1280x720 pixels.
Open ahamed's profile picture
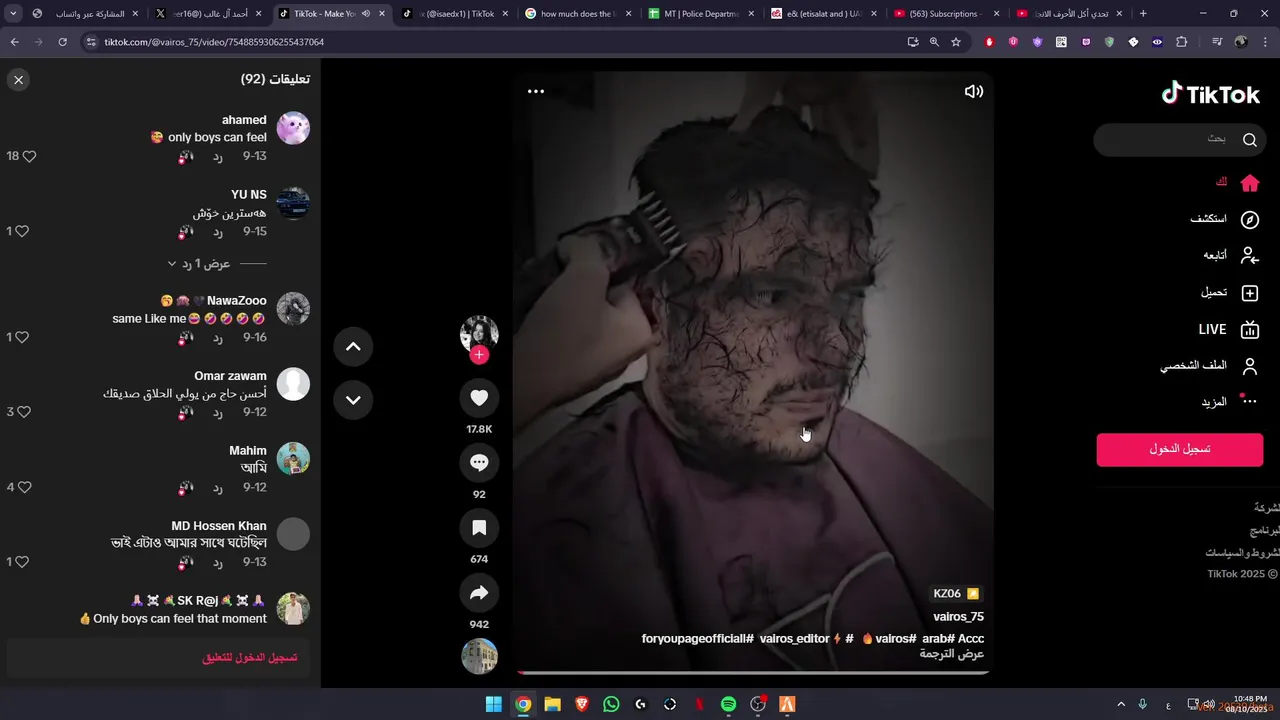tap(293, 128)
